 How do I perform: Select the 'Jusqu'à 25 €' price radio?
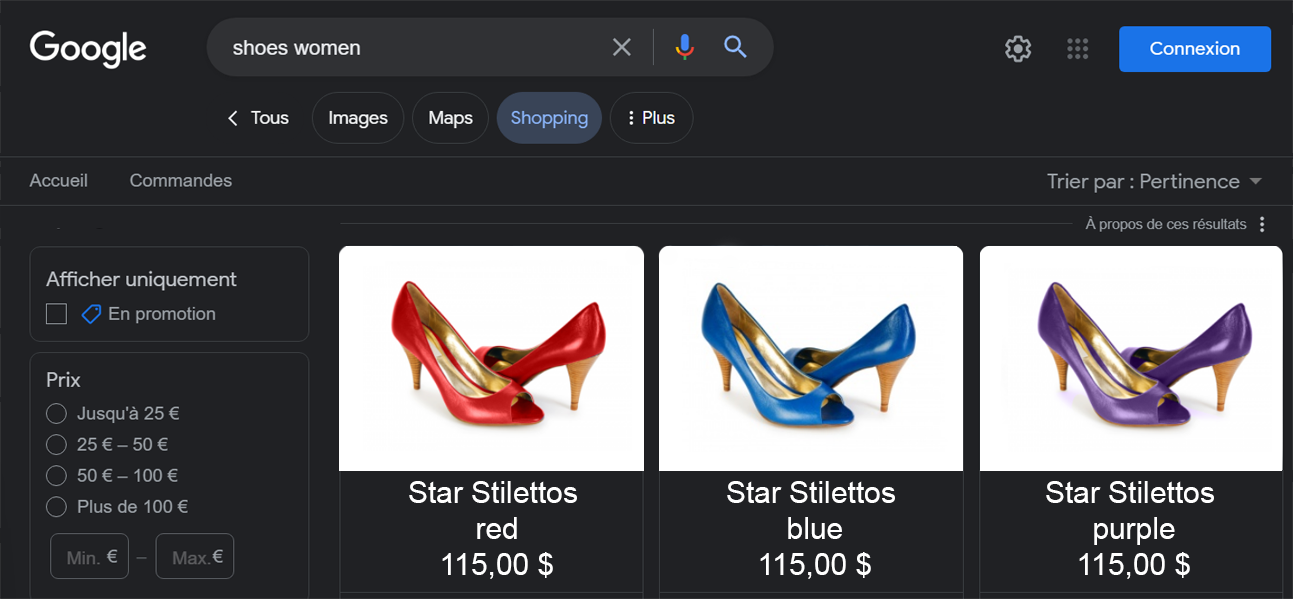point(57,413)
